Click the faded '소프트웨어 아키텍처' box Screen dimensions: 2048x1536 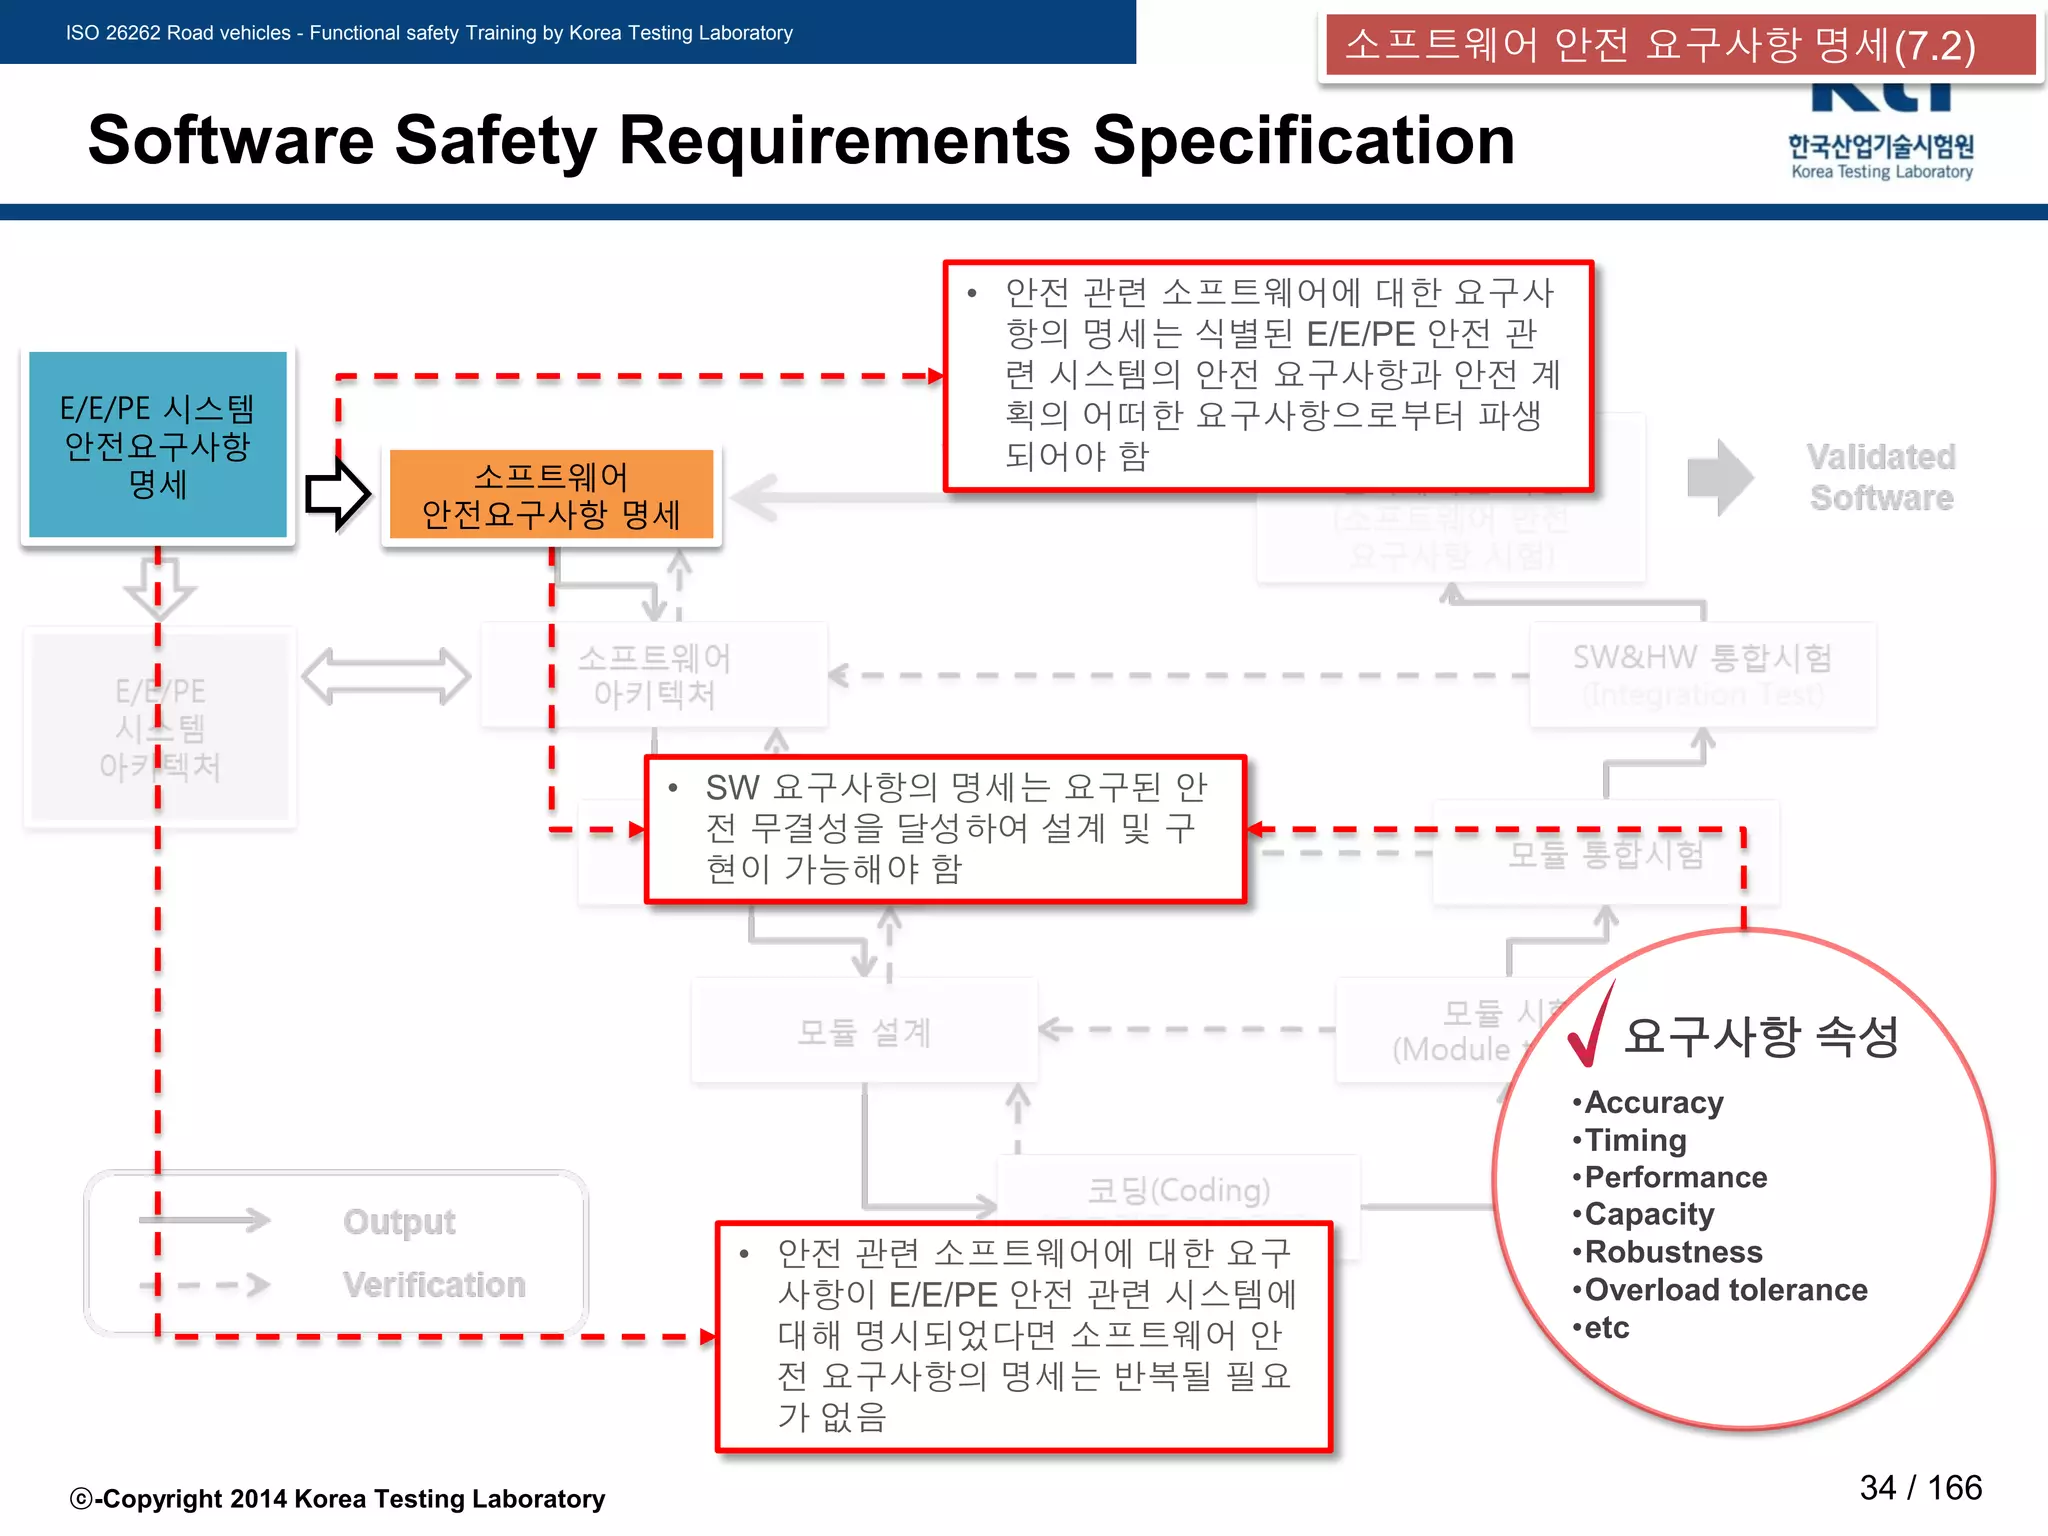(x=654, y=675)
